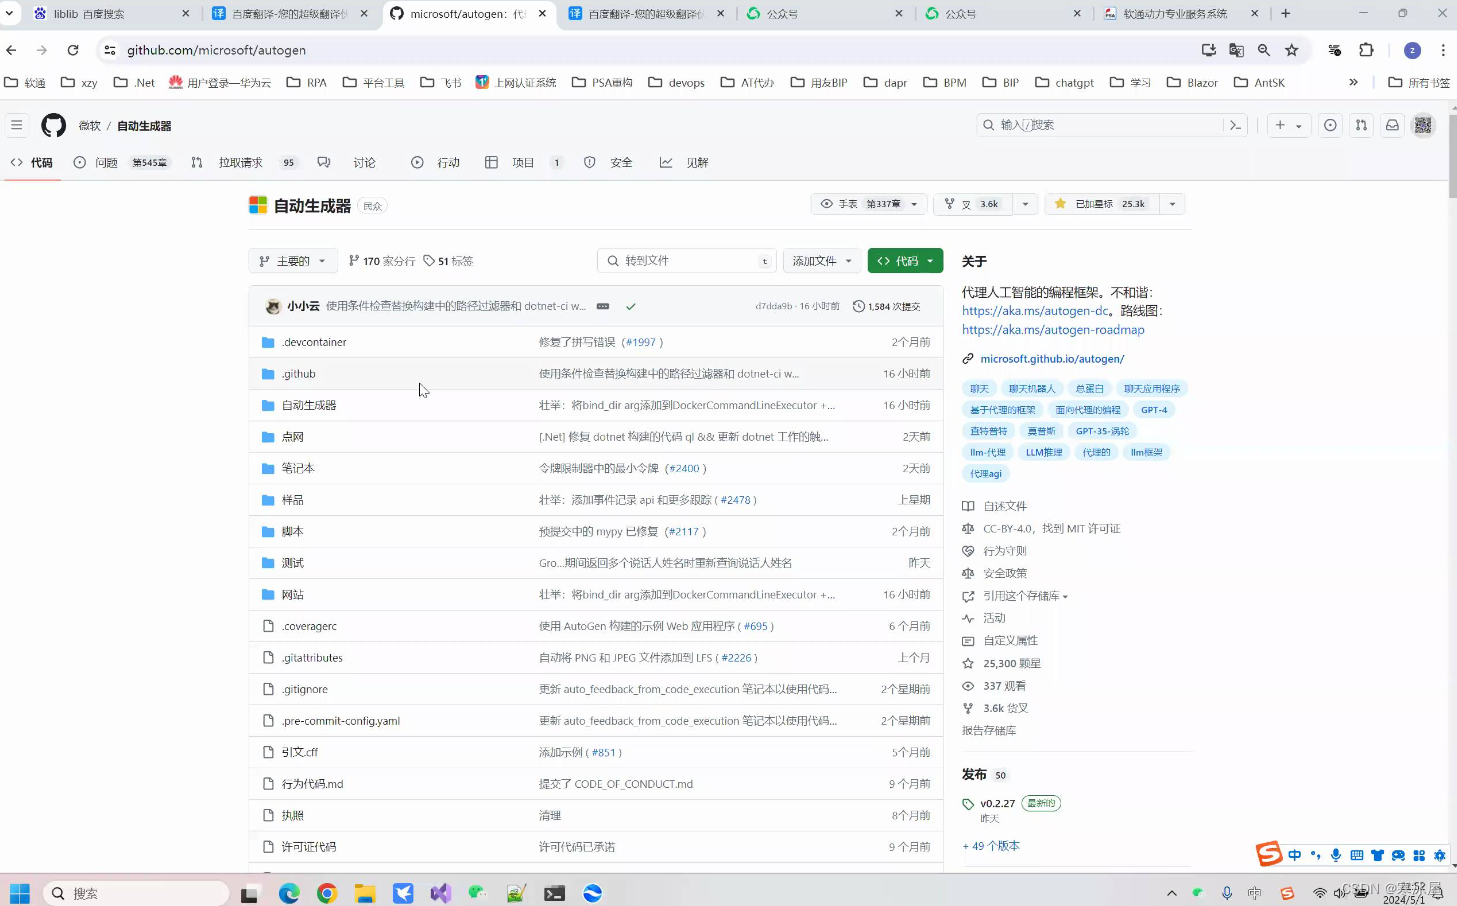
Task: Open the aka.ms/autogen-roadmap link
Action: [1053, 330]
